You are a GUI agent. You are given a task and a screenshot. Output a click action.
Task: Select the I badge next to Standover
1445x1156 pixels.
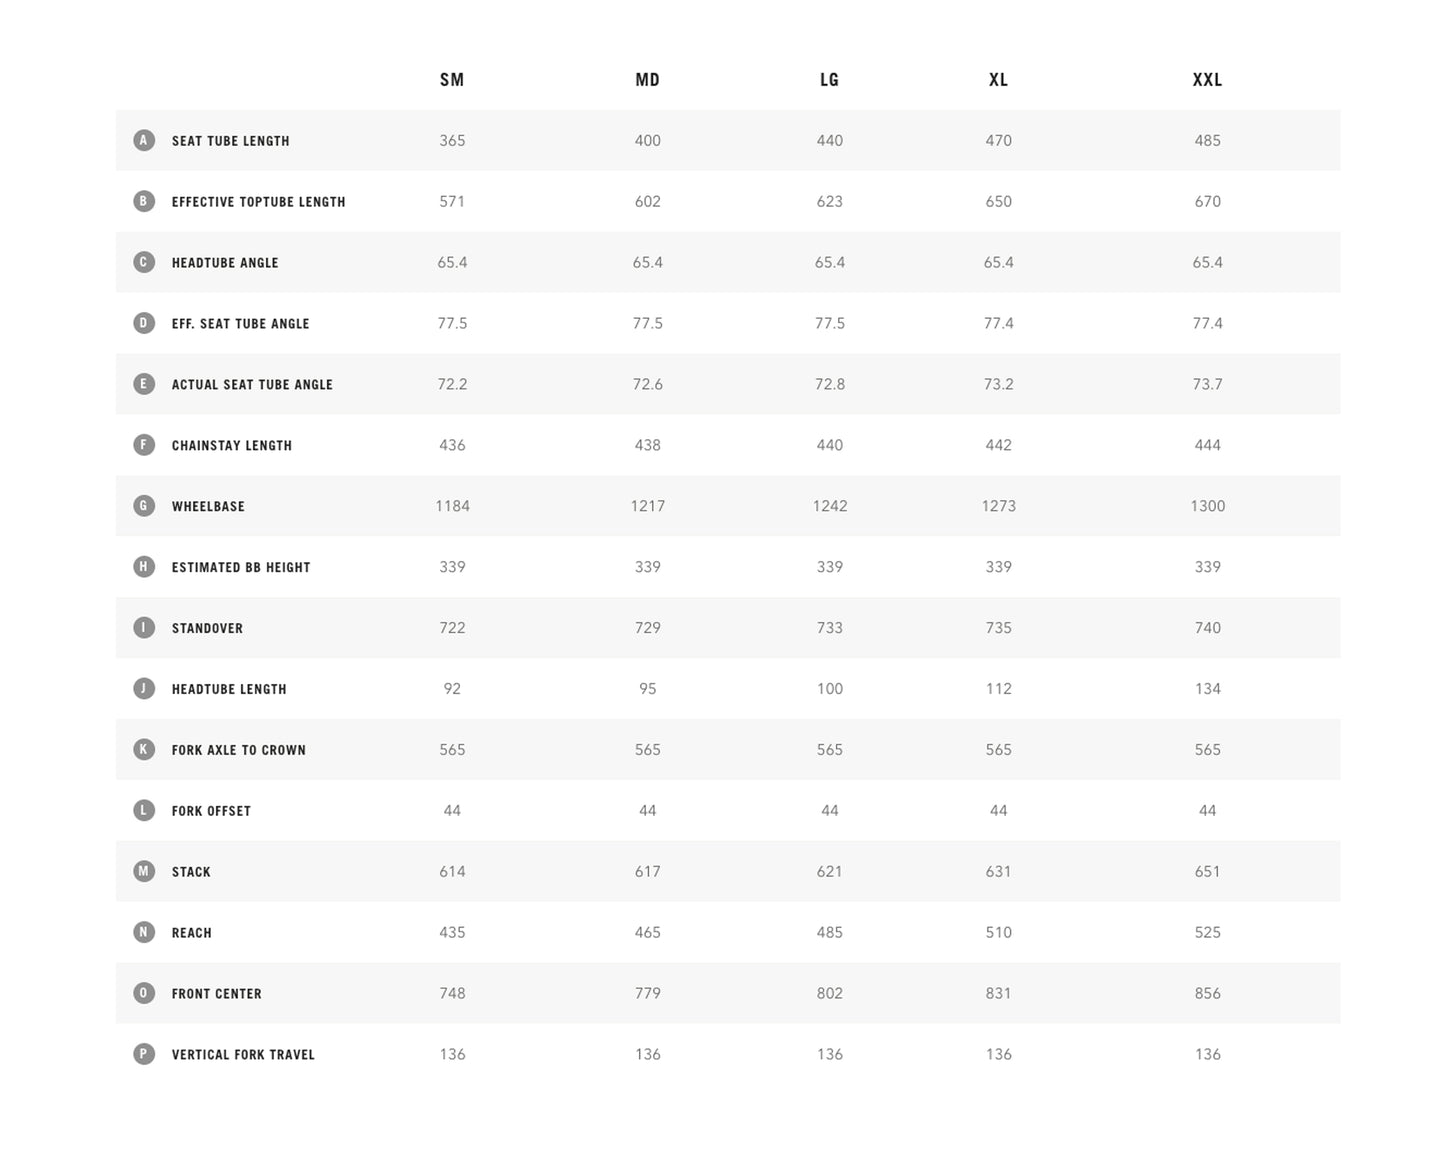144,628
